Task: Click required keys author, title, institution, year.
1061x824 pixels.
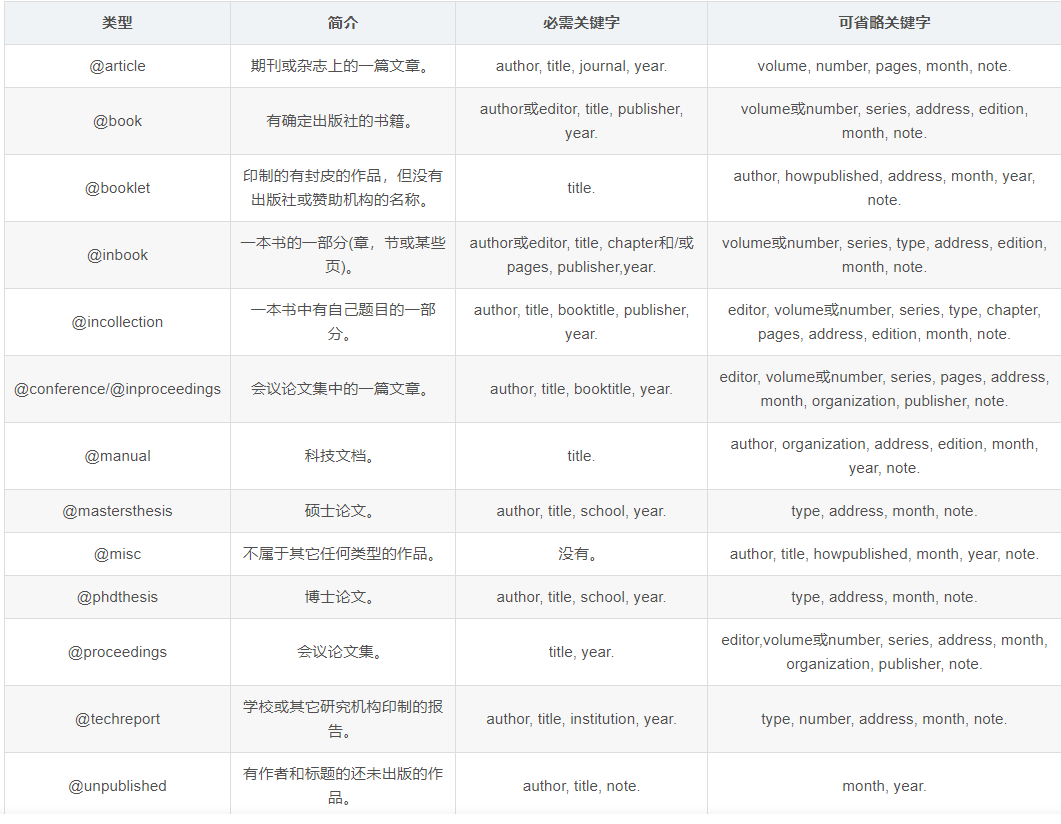Action: pyautogui.click(x=581, y=719)
